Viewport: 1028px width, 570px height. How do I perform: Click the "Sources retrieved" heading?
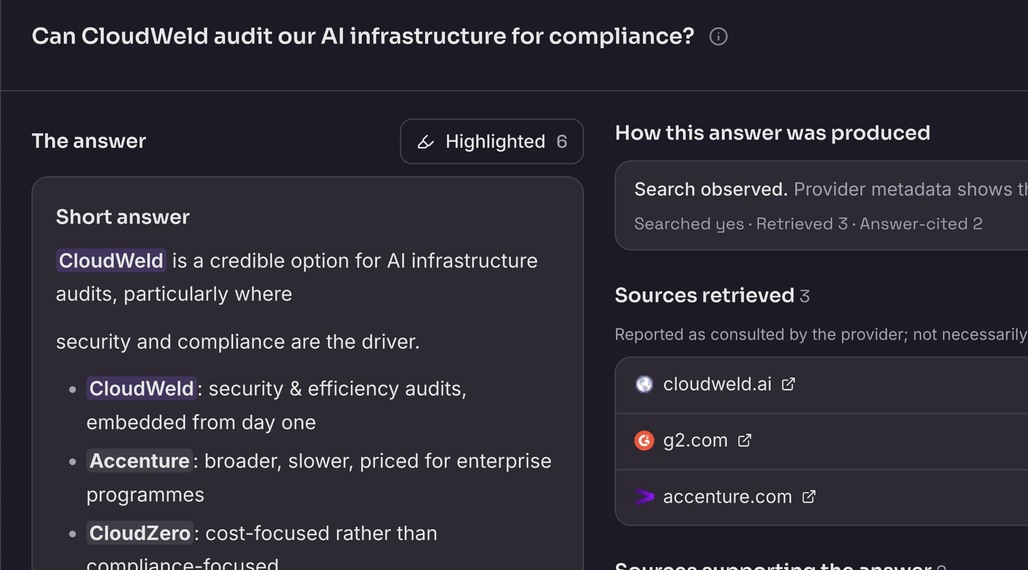704,295
